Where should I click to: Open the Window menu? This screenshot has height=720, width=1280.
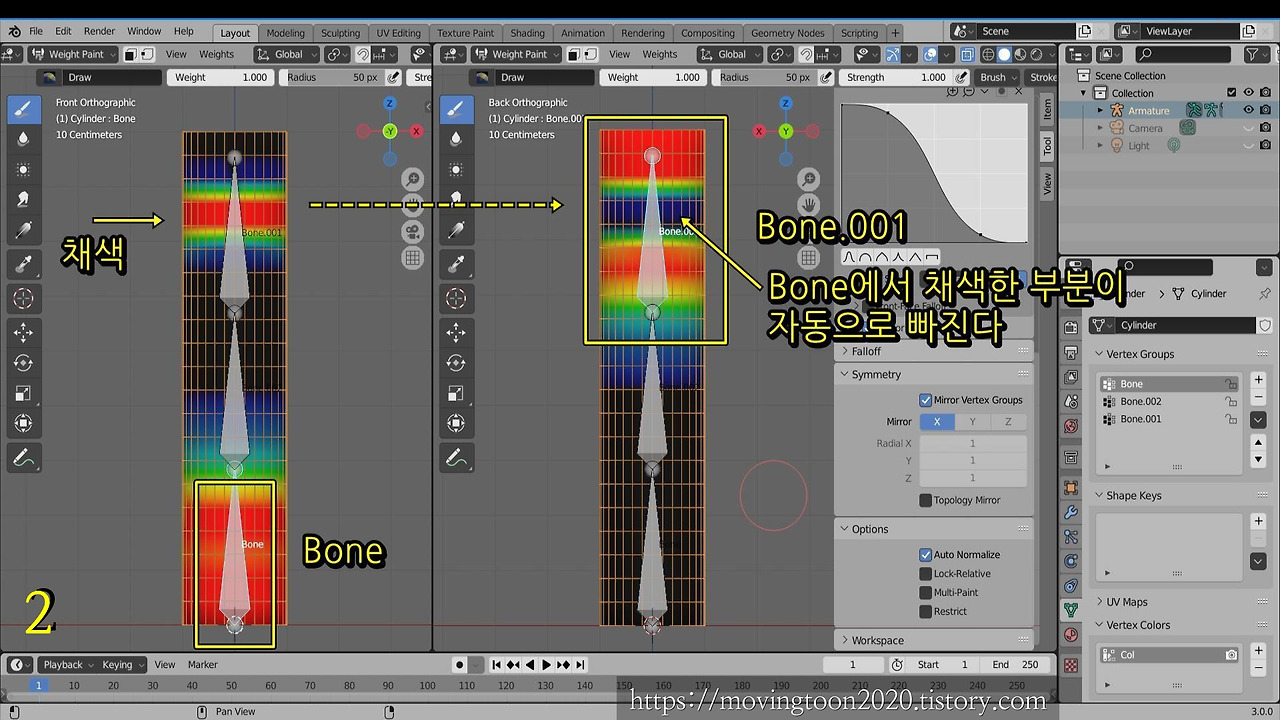(x=144, y=31)
